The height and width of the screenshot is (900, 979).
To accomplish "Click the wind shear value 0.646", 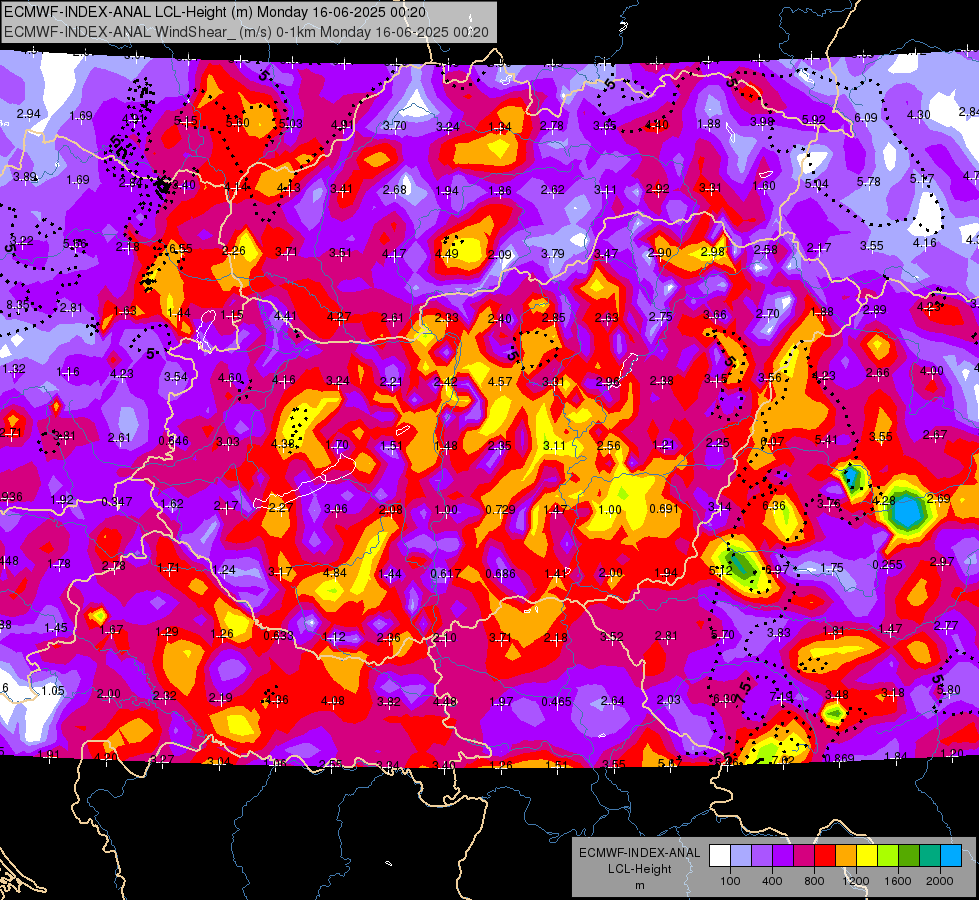I will (x=173, y=440).
